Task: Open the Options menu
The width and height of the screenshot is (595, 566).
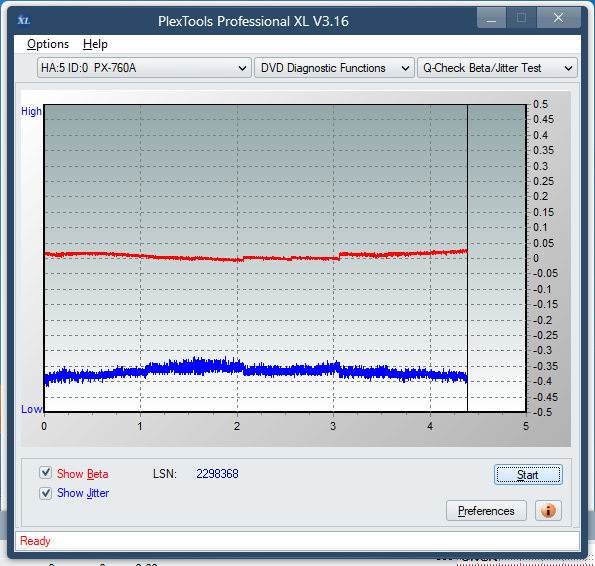Action: (x=48, y=44)
